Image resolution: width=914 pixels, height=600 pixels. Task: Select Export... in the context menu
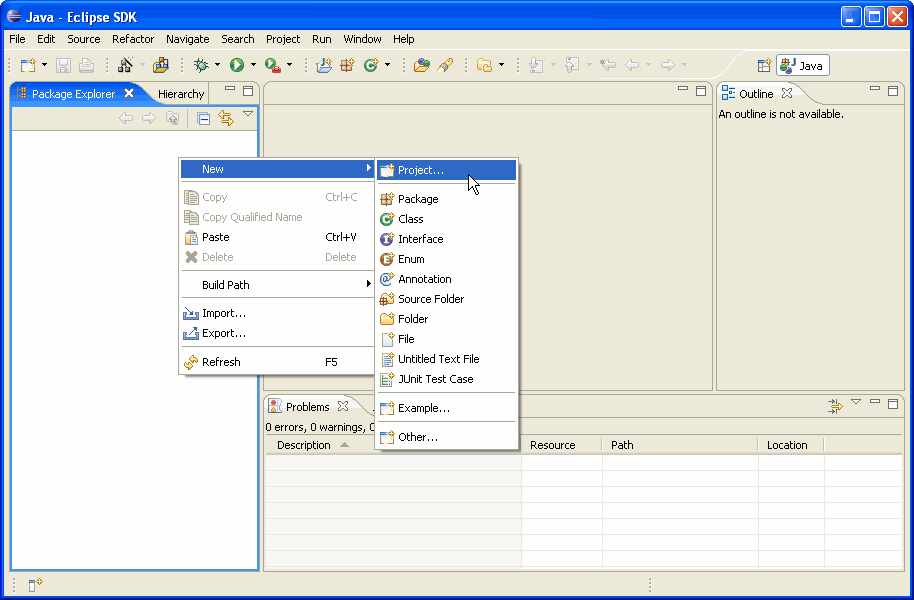point(277,334)
